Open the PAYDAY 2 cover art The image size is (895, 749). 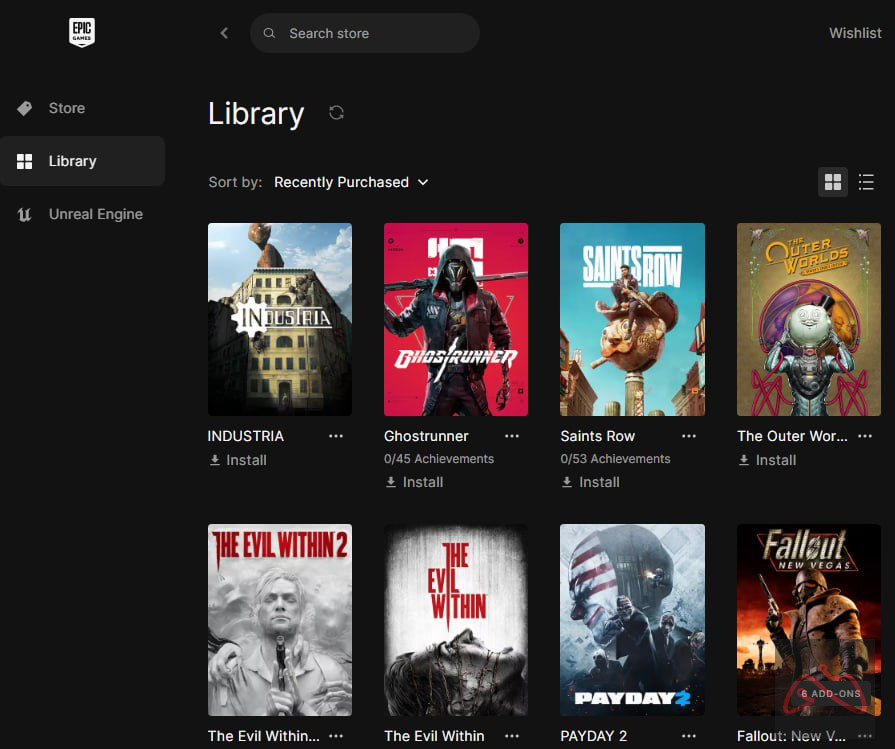pos(632,620)
